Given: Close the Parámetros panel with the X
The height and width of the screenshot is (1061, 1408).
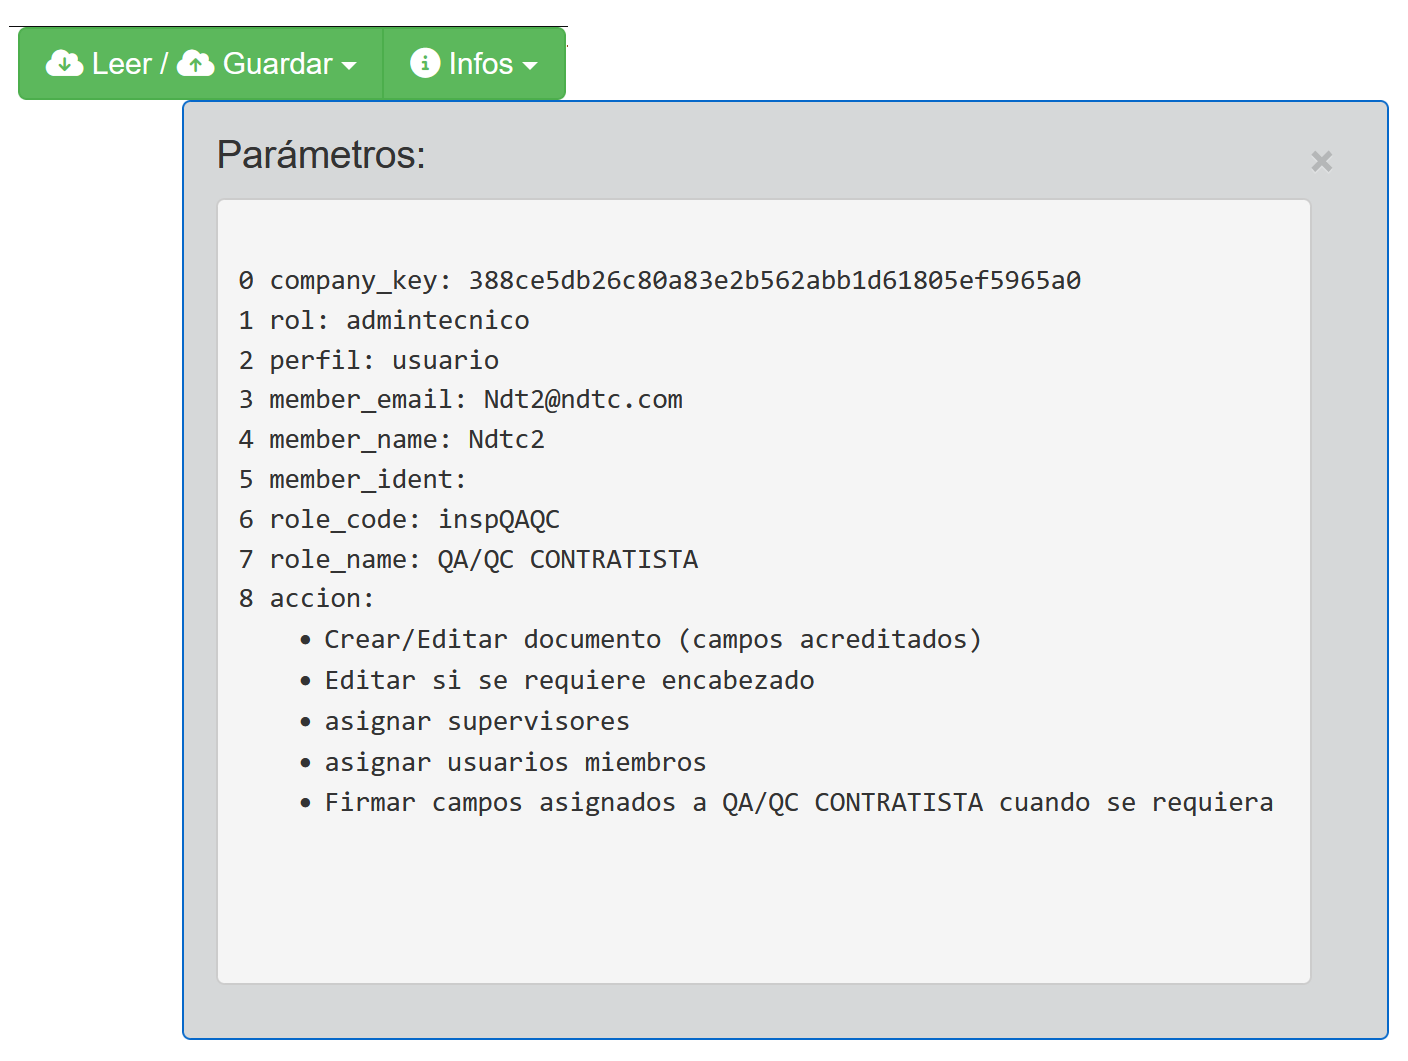Looking at the screenshot, I should tap(1321, 161).
